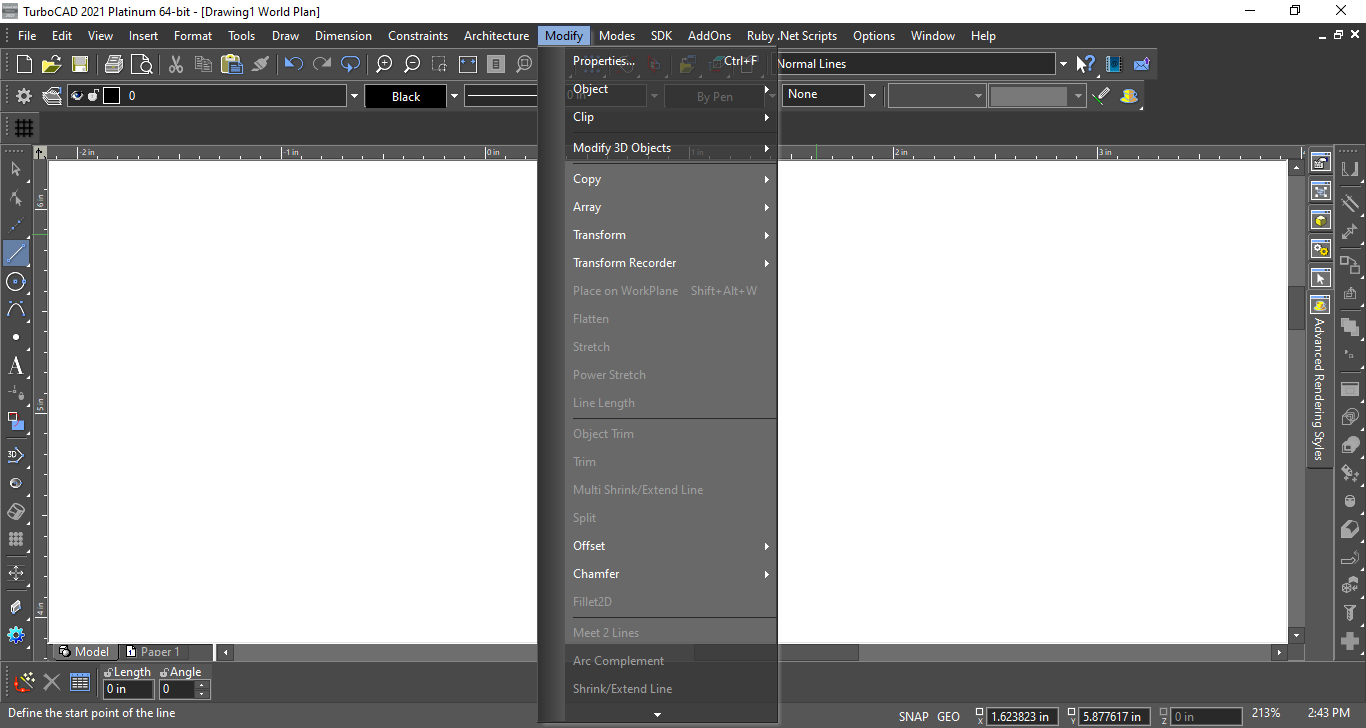Toggle layer lock padlock icon
Viewport: 1366px width, 728px height.
pyautogui.click(x=93, y=96)
